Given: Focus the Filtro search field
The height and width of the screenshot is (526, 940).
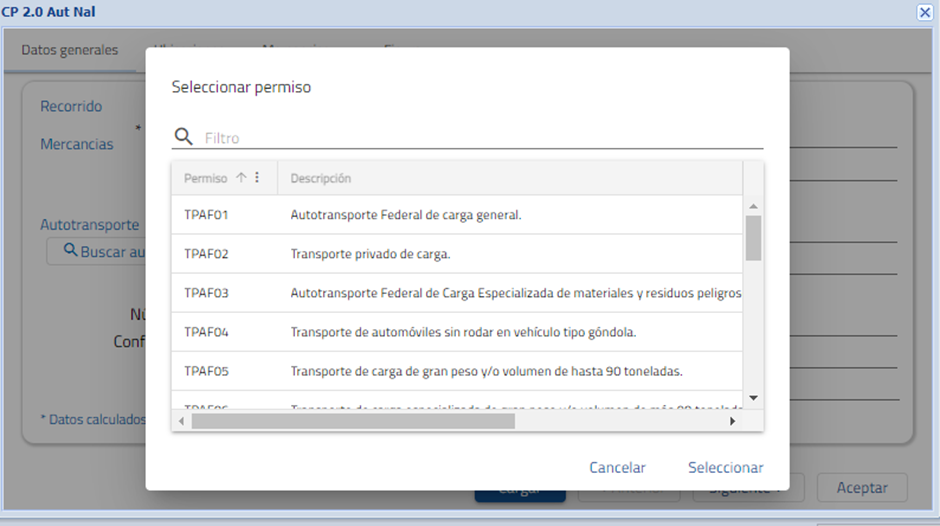Looking at the screenshot, I should tap(480, 138).
